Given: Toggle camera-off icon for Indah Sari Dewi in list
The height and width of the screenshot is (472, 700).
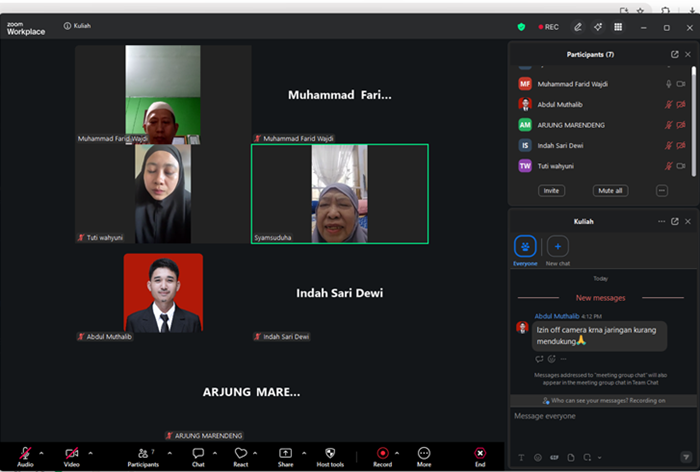Looking at the screenshot, I should (681, 146).
